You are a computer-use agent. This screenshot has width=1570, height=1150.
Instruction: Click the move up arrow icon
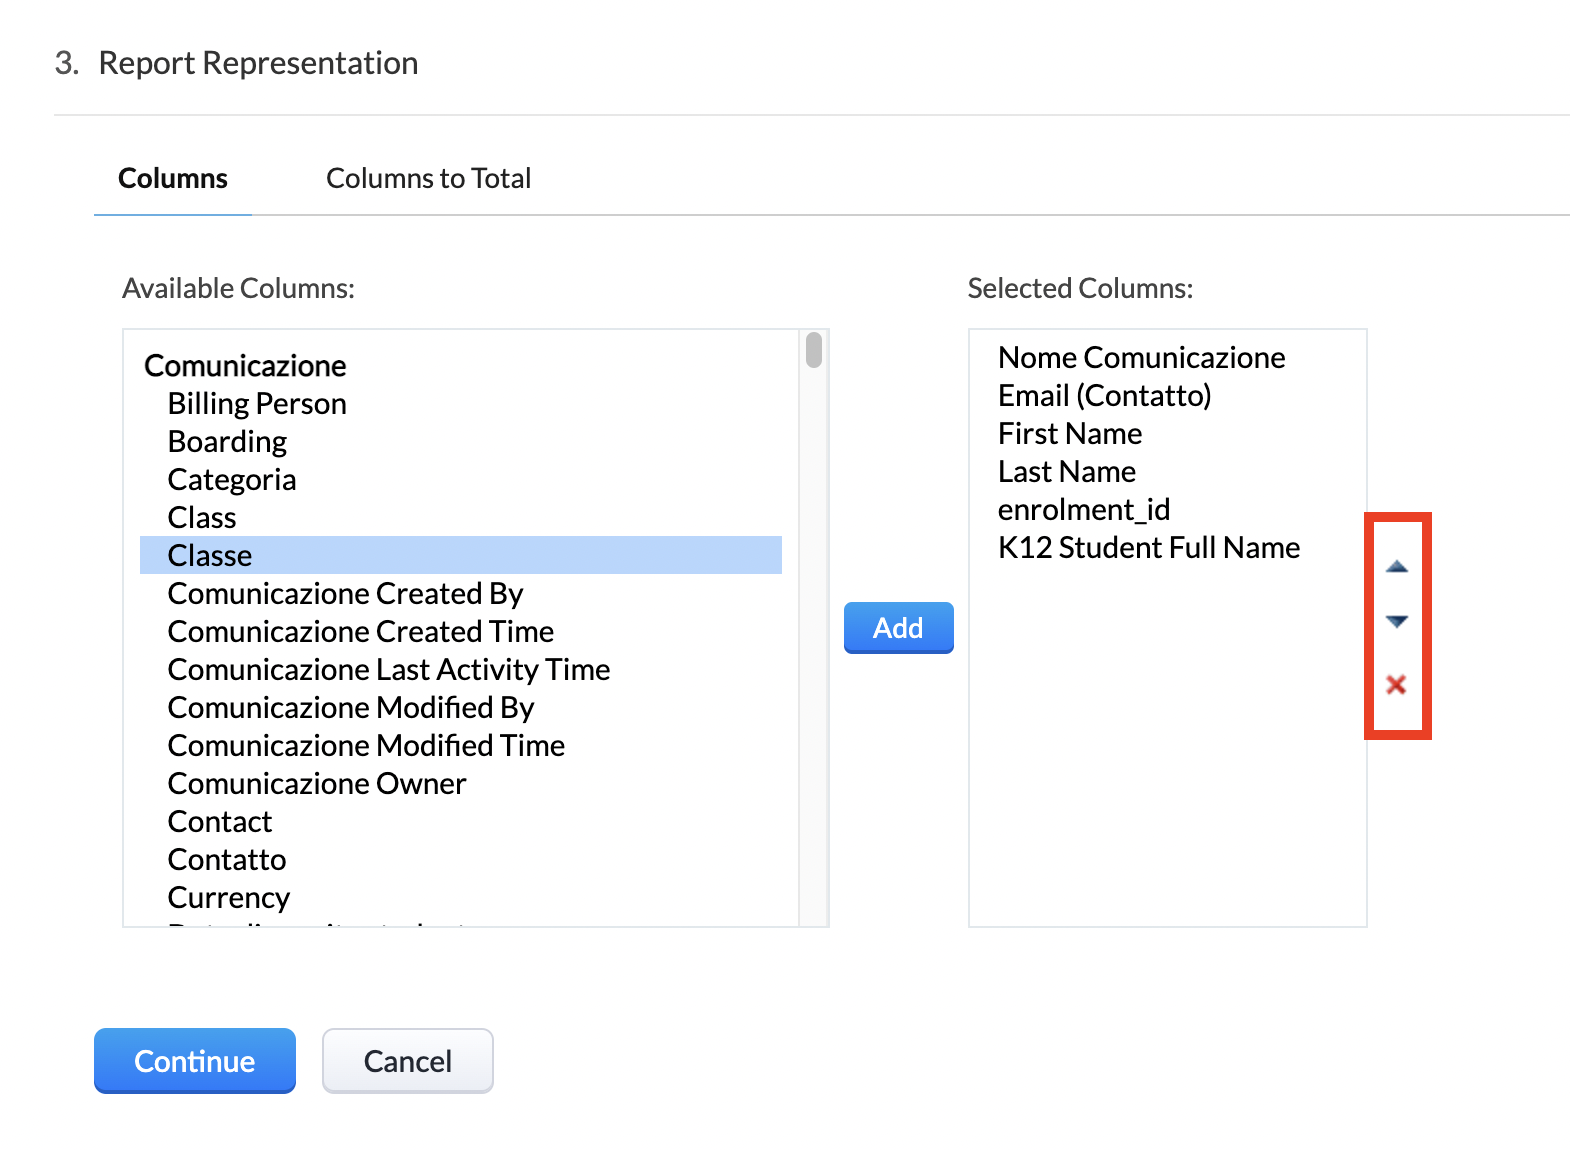(1397, 567)
